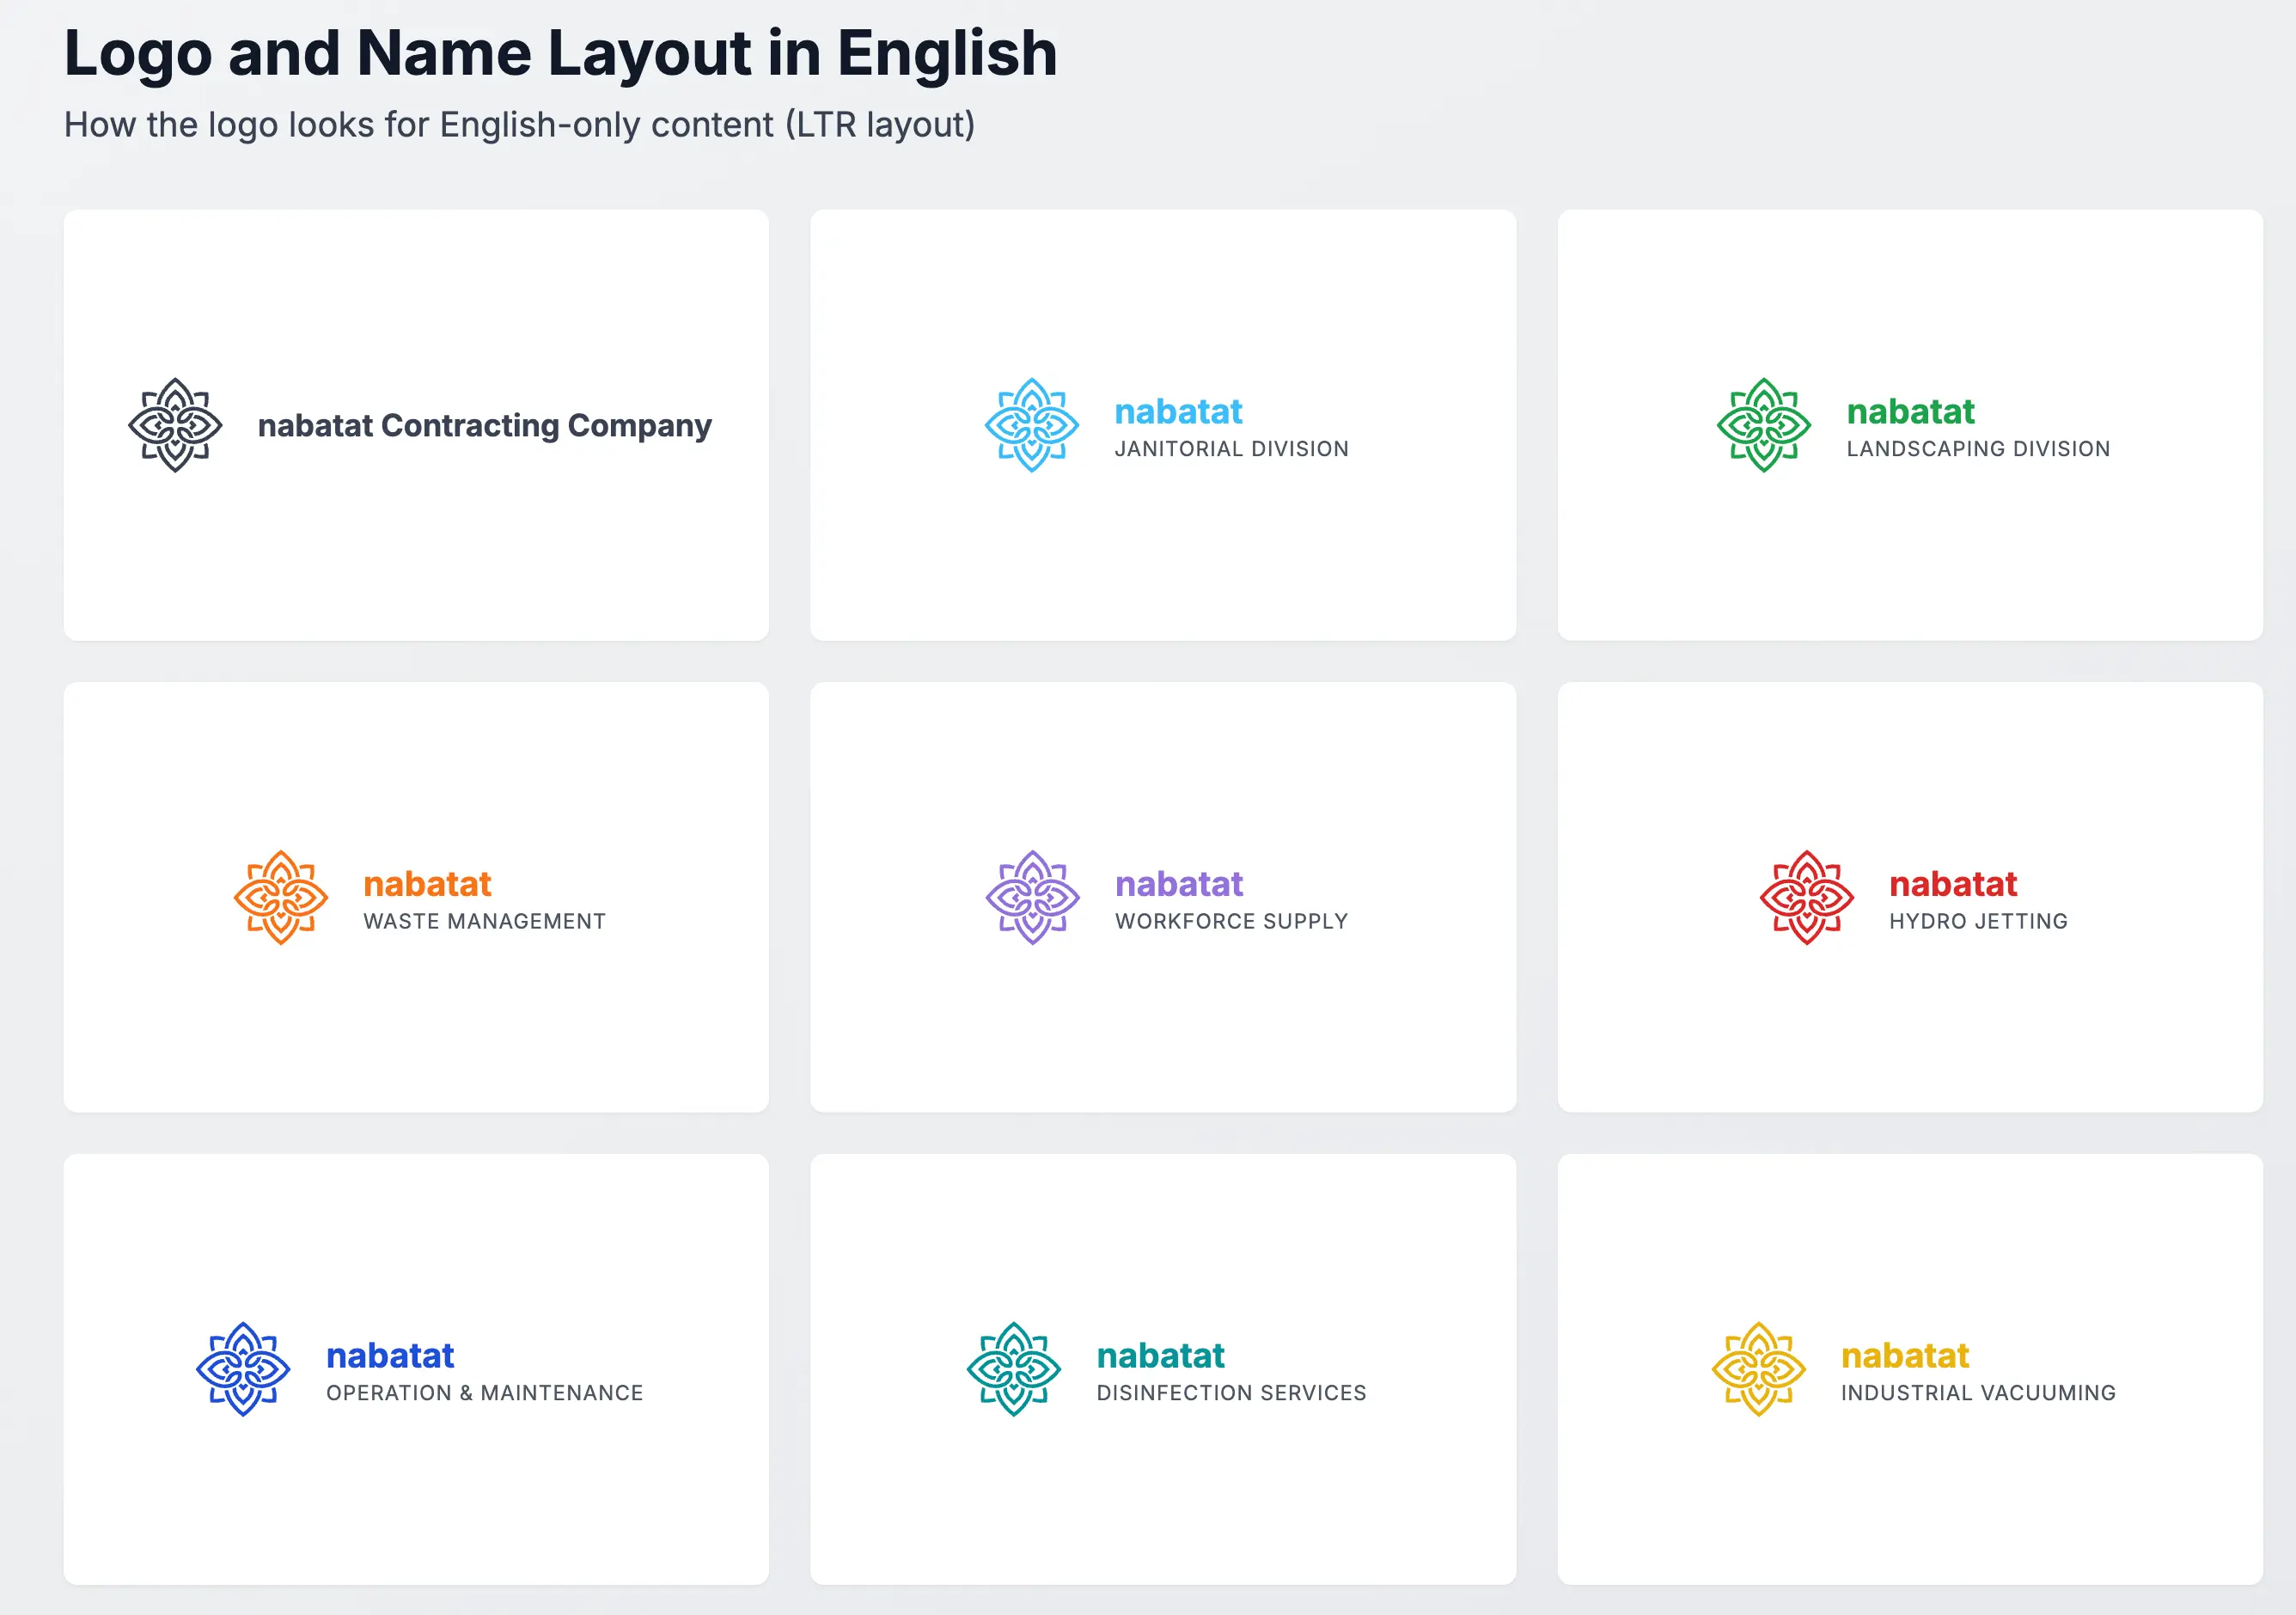This screenshot has height=1615, width=2296.
Task: Click the 'DISINFECTION SERVICES' label
Action: [x=1230, y=1393]
